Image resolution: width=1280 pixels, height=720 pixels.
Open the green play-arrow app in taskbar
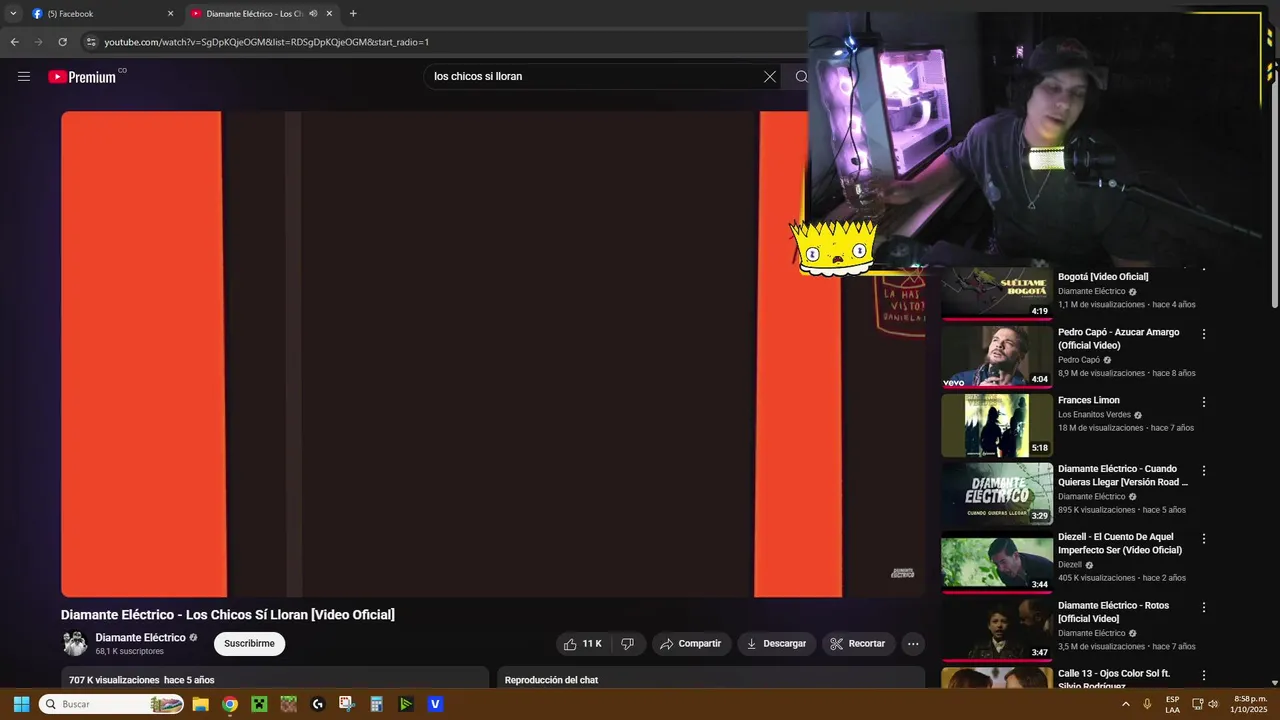point(406,704)
